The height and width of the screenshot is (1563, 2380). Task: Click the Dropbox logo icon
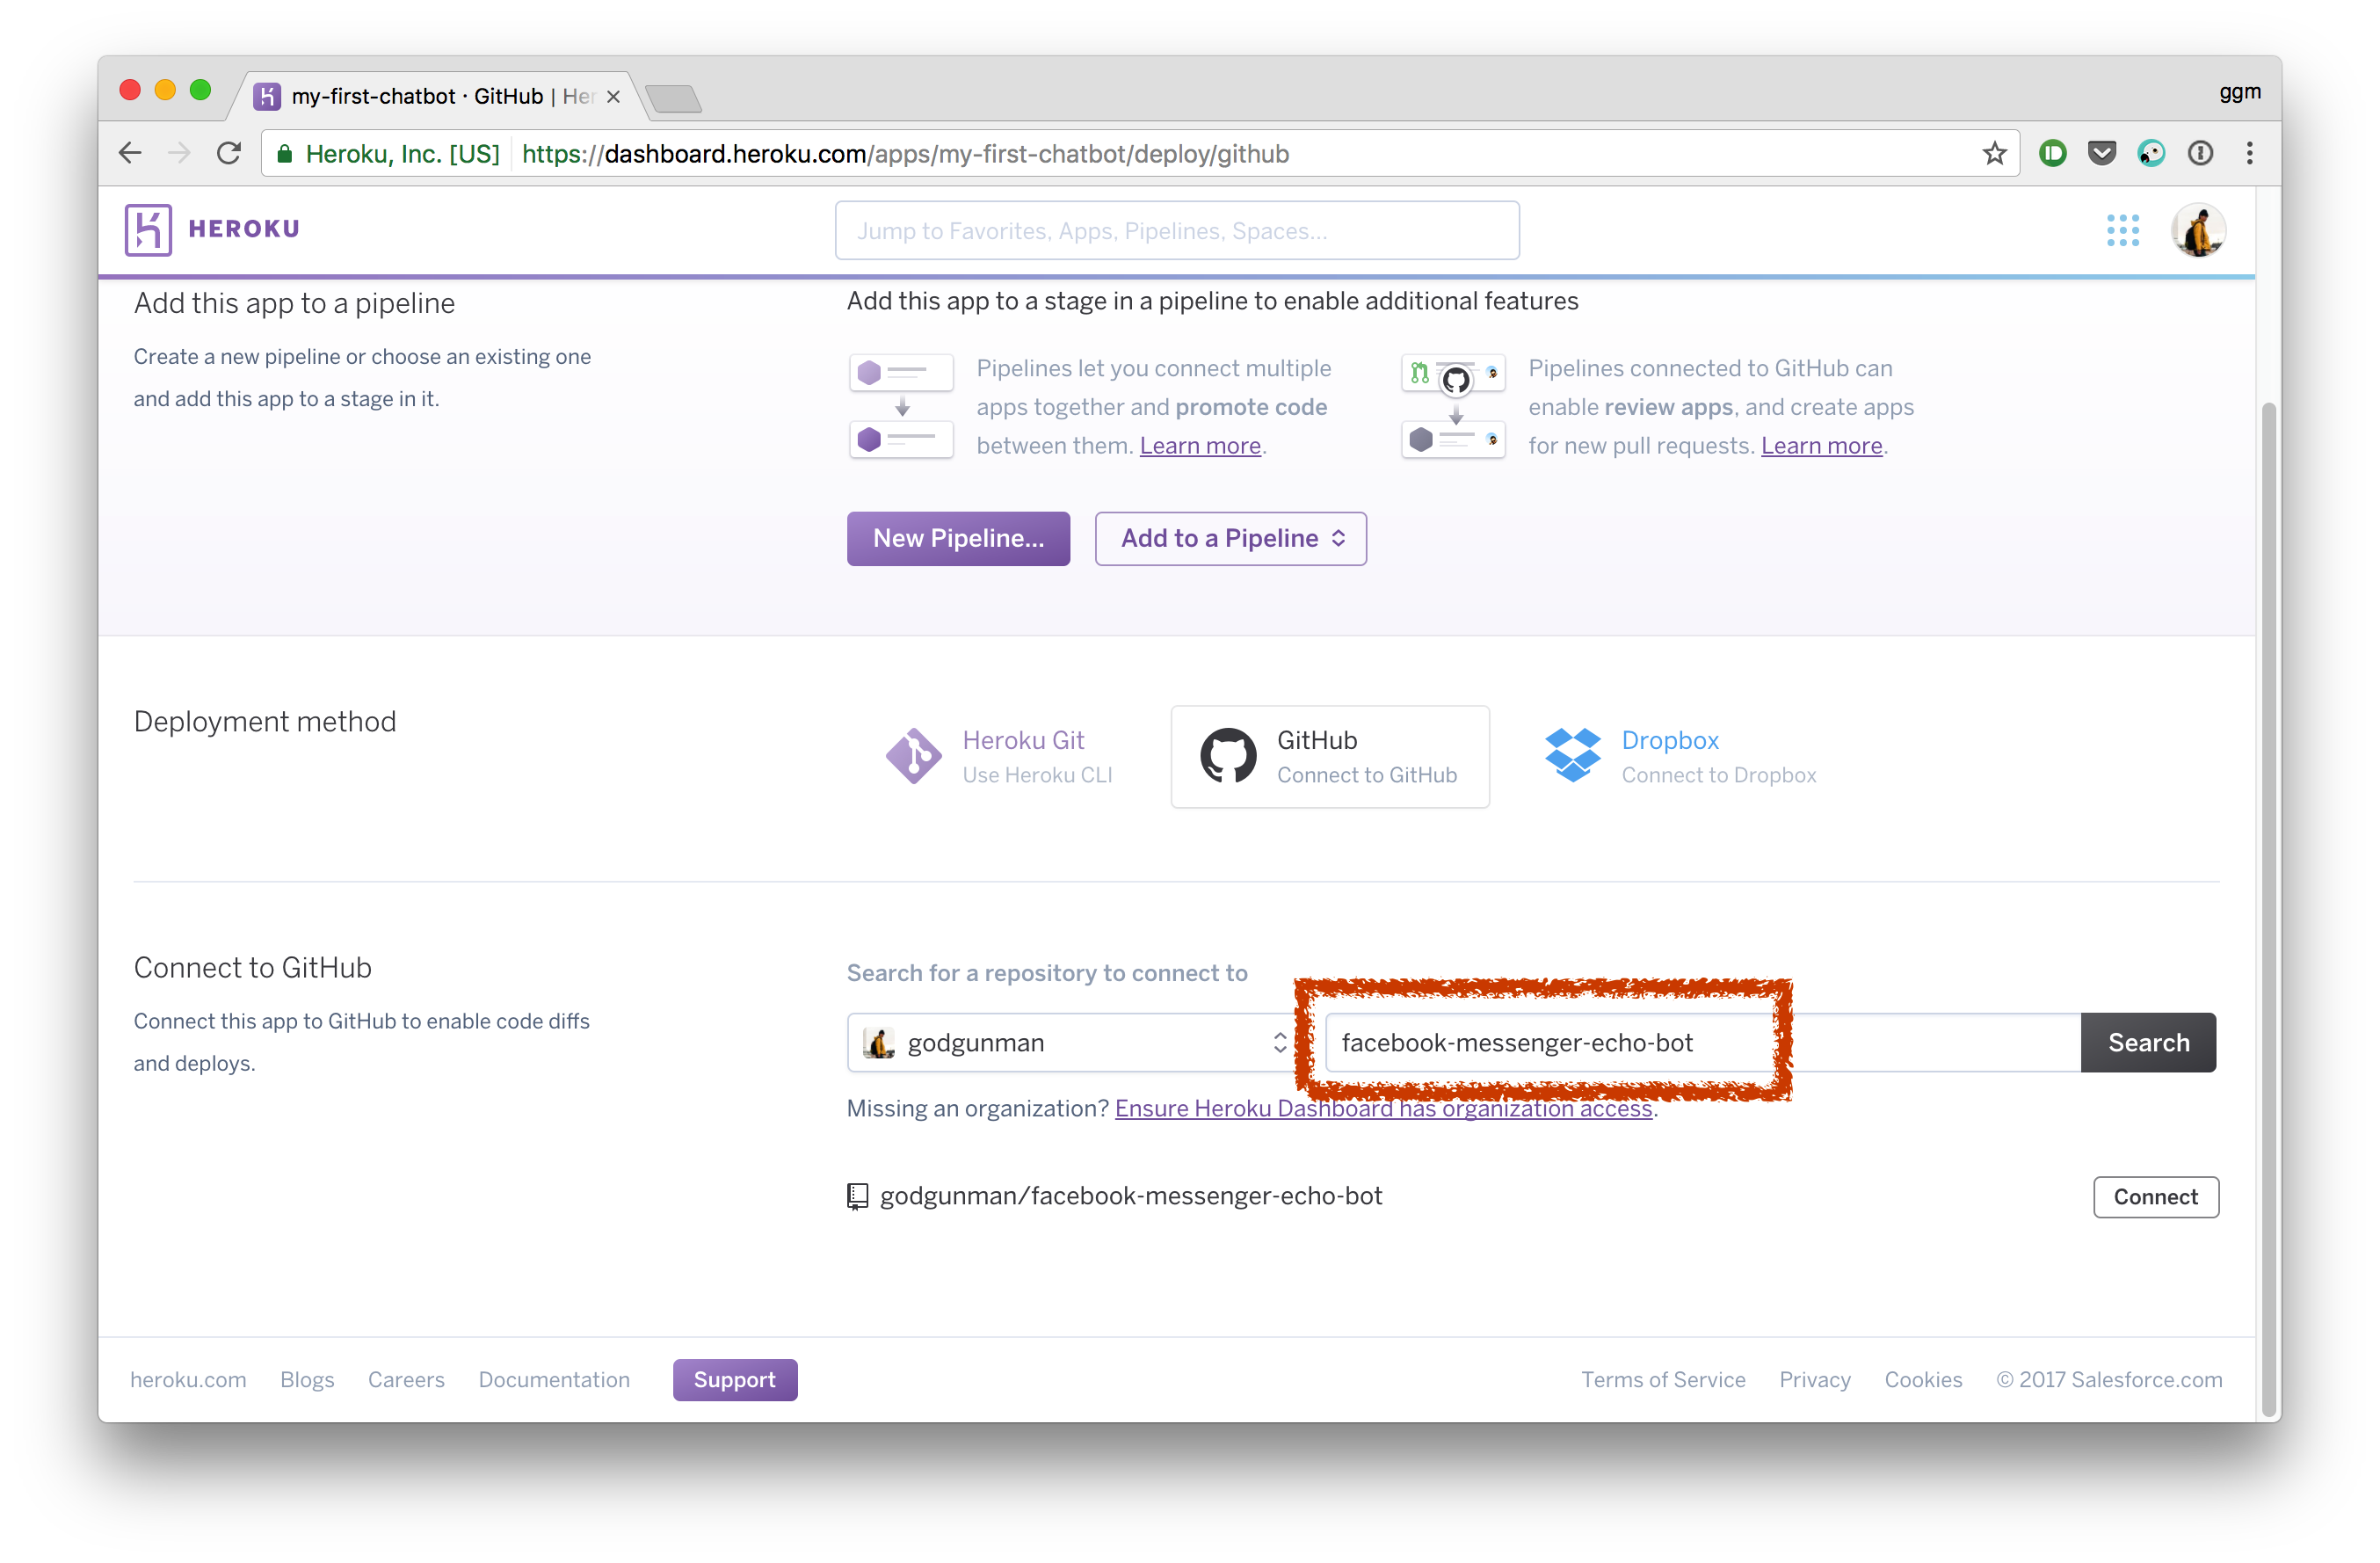(x=1572, y=755)
